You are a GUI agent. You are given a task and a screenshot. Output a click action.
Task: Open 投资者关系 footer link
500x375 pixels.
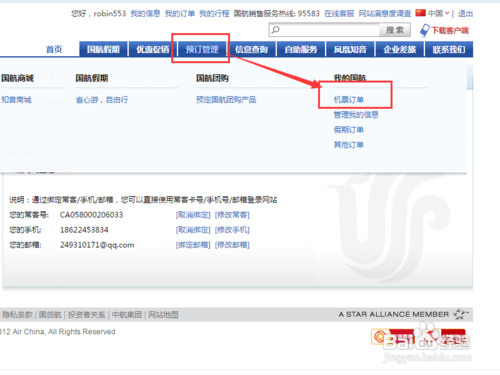[x=86, y=315]
